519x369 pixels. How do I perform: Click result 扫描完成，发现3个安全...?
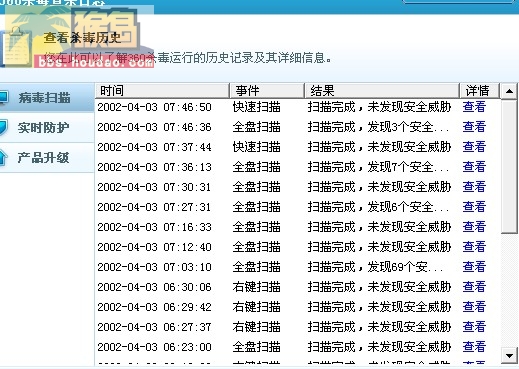coord(378,127)
